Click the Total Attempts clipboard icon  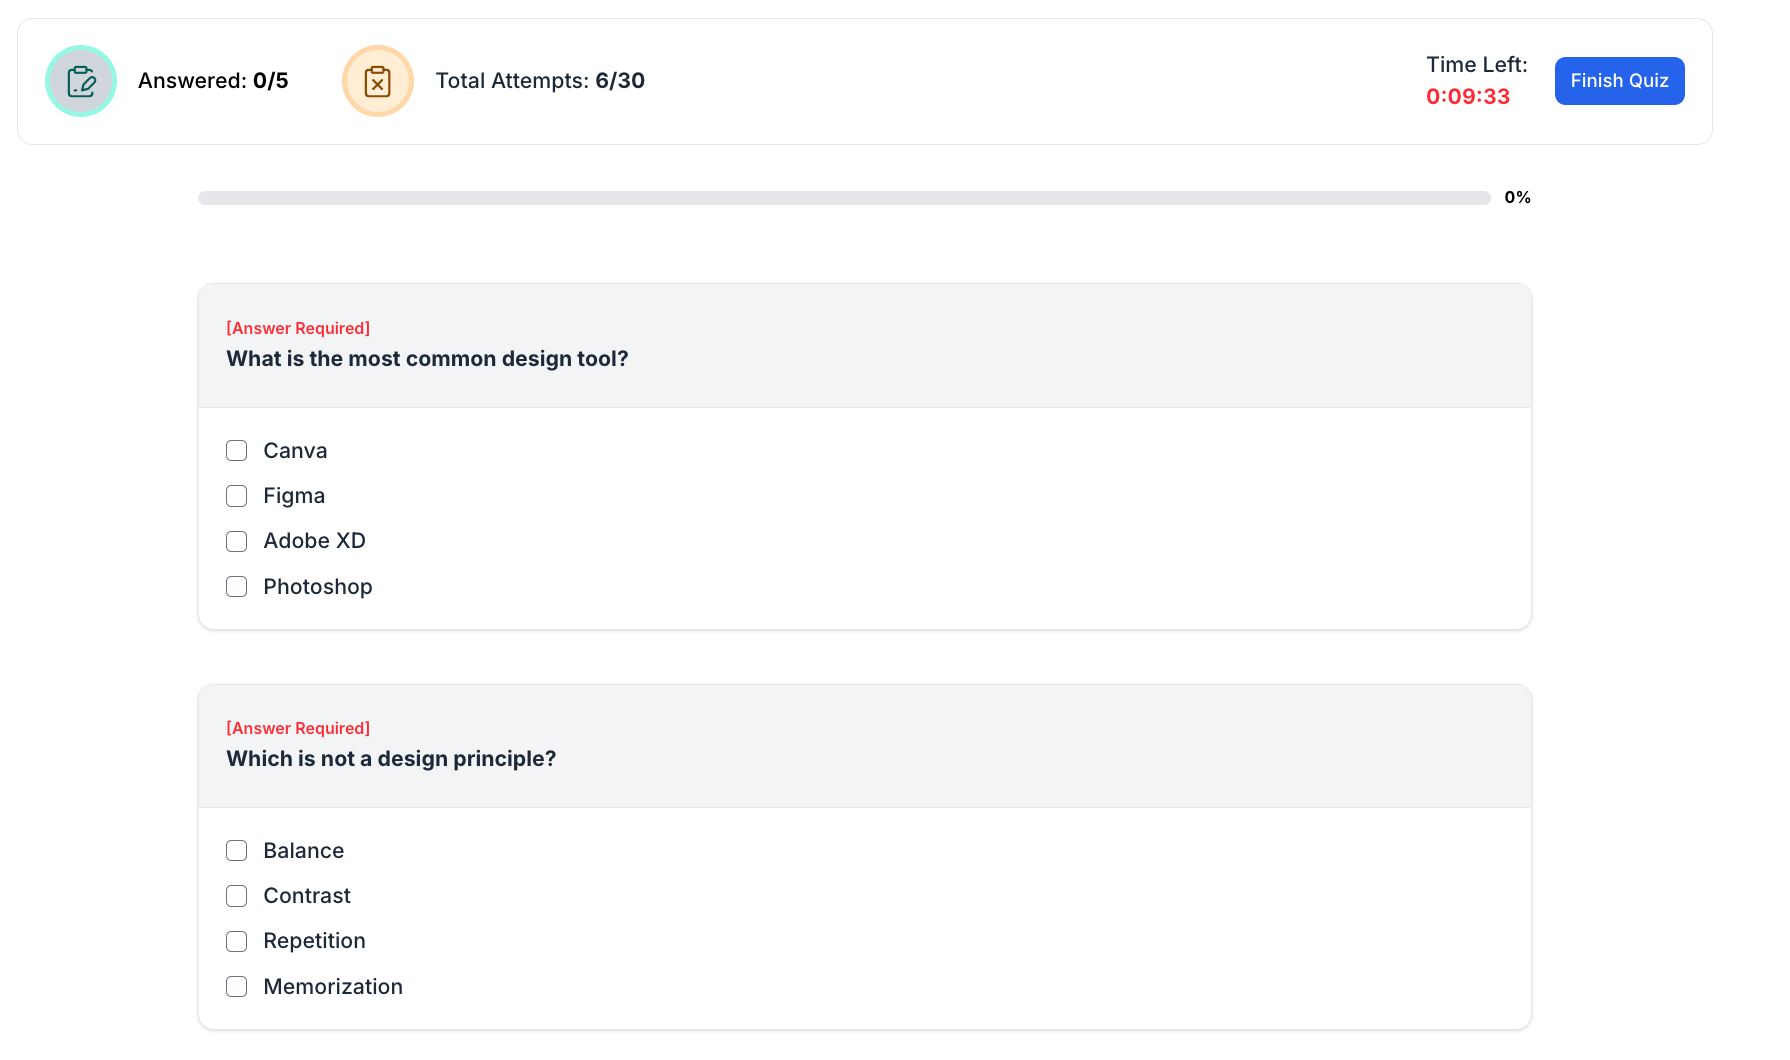coord(378,81)
